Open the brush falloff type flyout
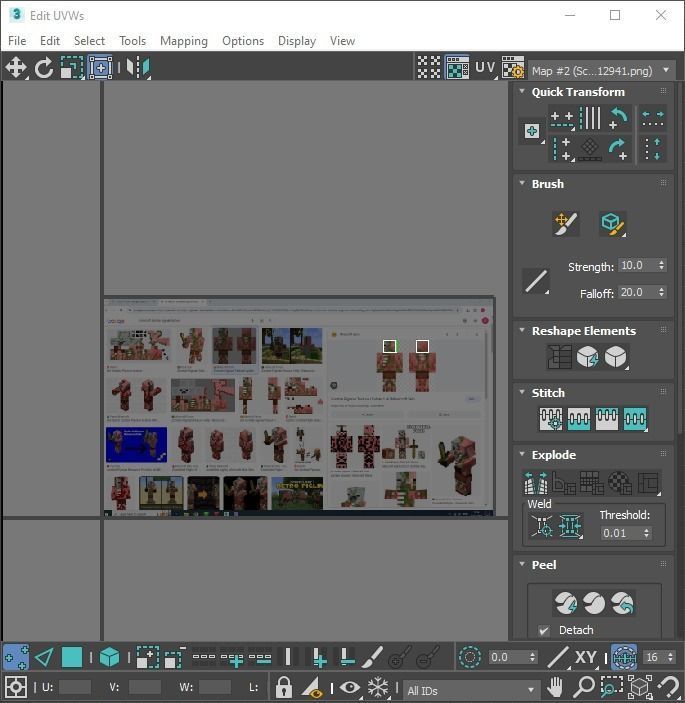Screen dimensions: 685x703 pos(536,282)
